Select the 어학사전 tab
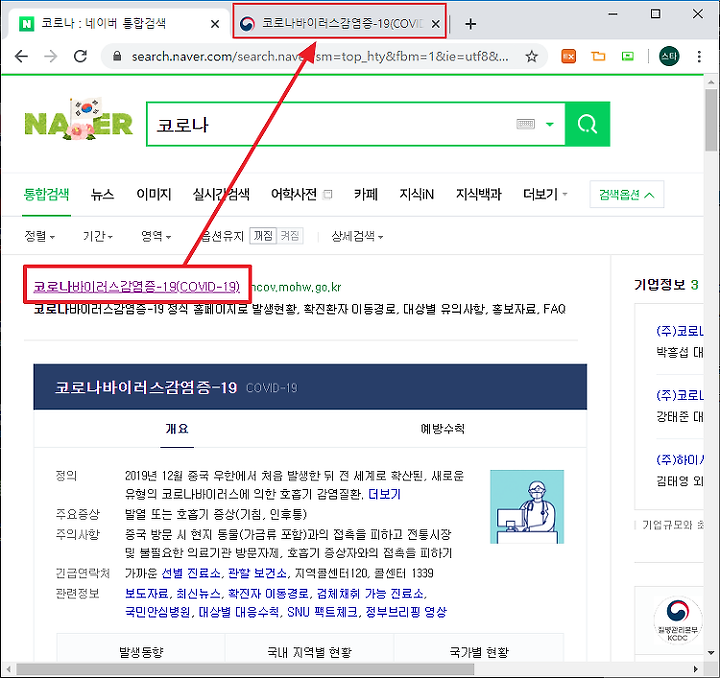The height and width of the screenshot is (678, 720). tap(294, 195)
